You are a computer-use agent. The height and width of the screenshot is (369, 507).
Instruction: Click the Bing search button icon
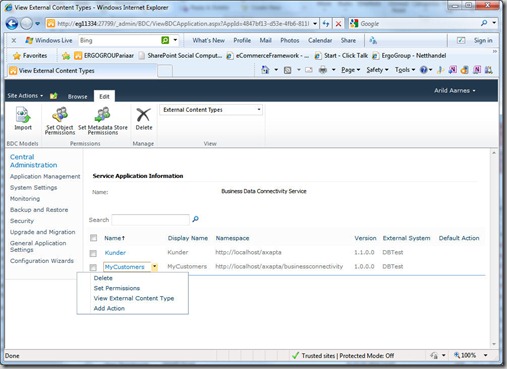[x=165, y=40]
